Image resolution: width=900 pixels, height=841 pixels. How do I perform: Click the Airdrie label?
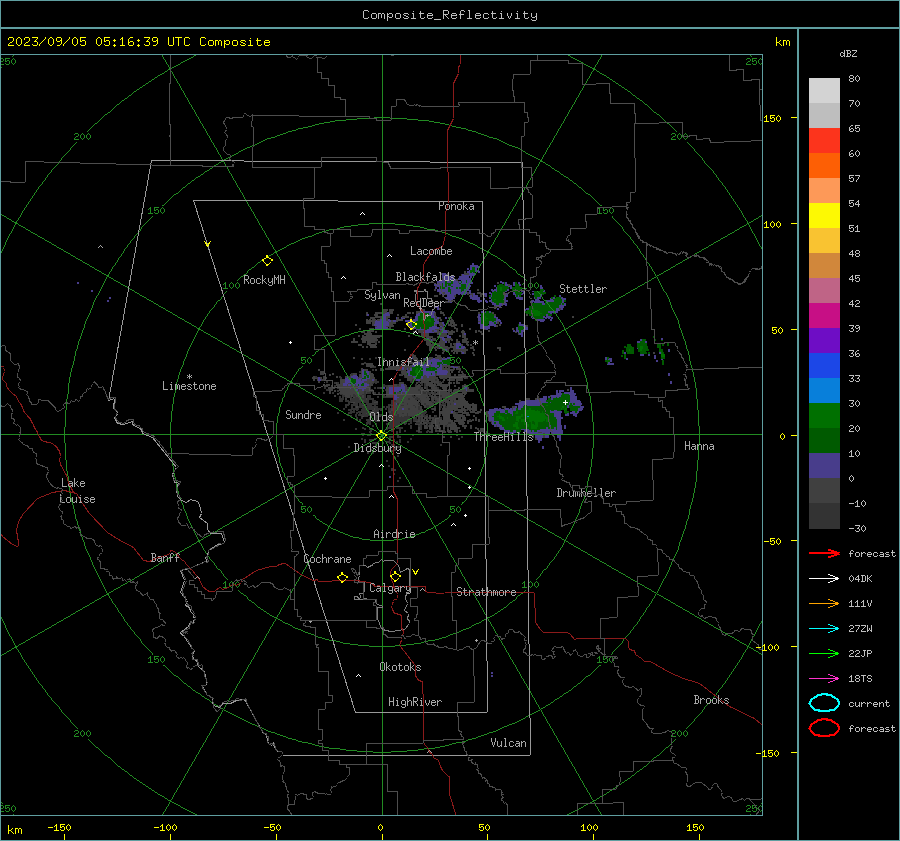coord(394,534)
